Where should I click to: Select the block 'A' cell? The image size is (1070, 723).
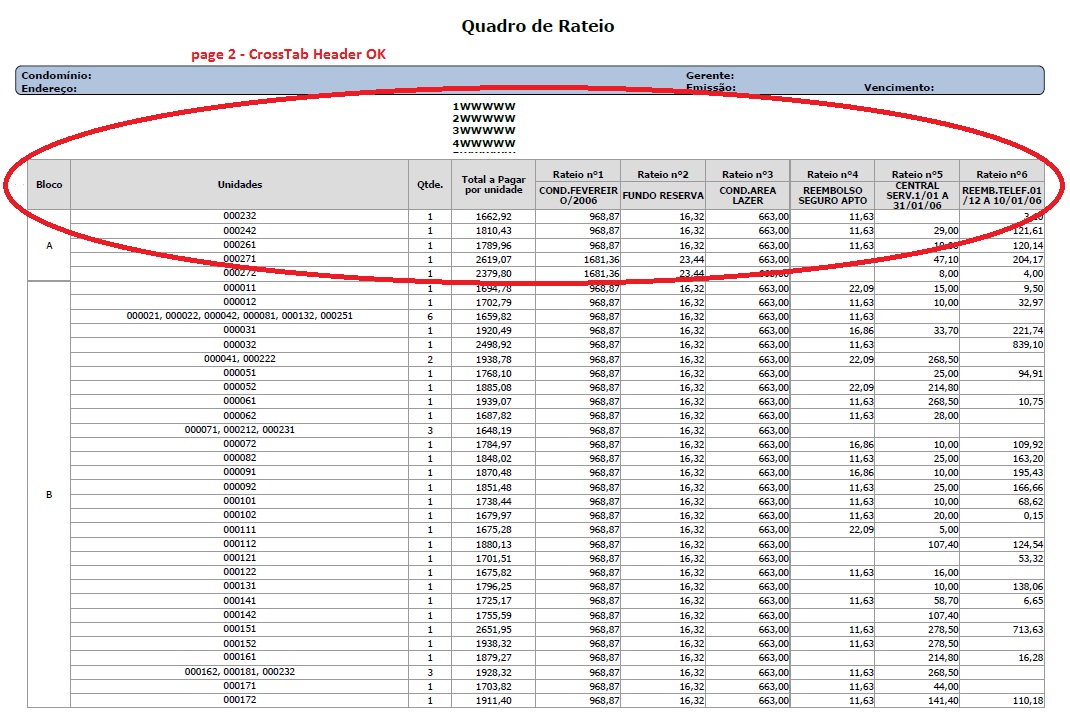(x=49, y=245)
